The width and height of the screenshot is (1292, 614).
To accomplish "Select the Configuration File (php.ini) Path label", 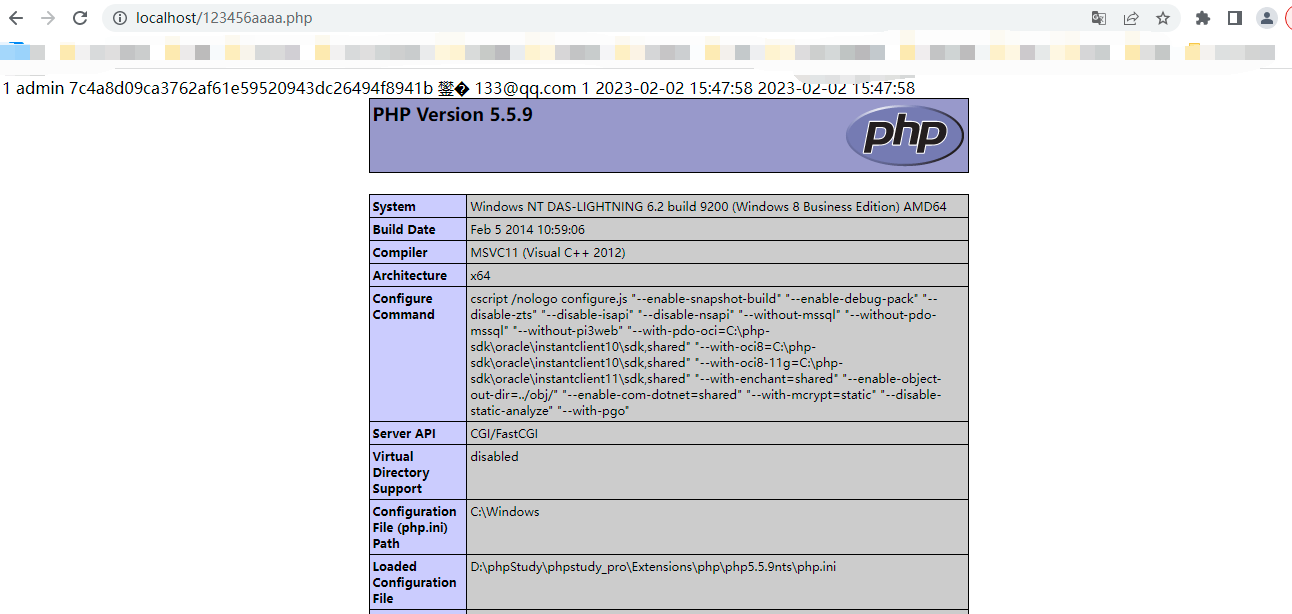I will coord(415,527).
